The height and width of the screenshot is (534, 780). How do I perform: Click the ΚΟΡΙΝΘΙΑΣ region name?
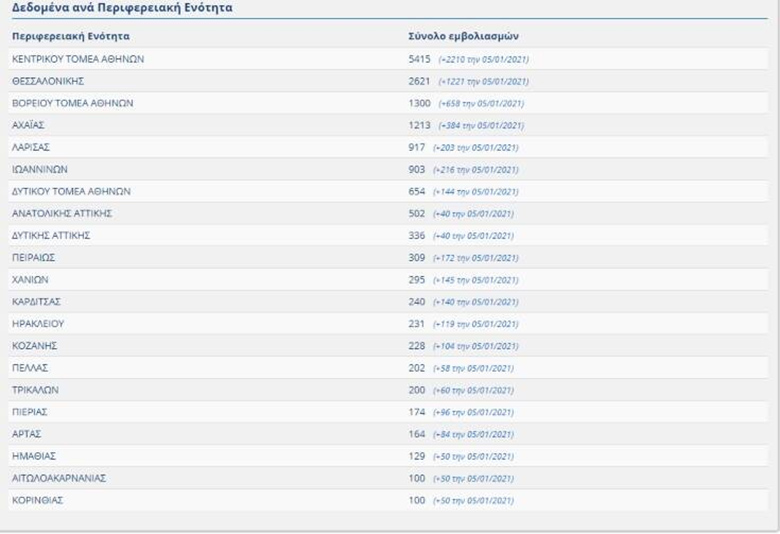tap(37, 500)
